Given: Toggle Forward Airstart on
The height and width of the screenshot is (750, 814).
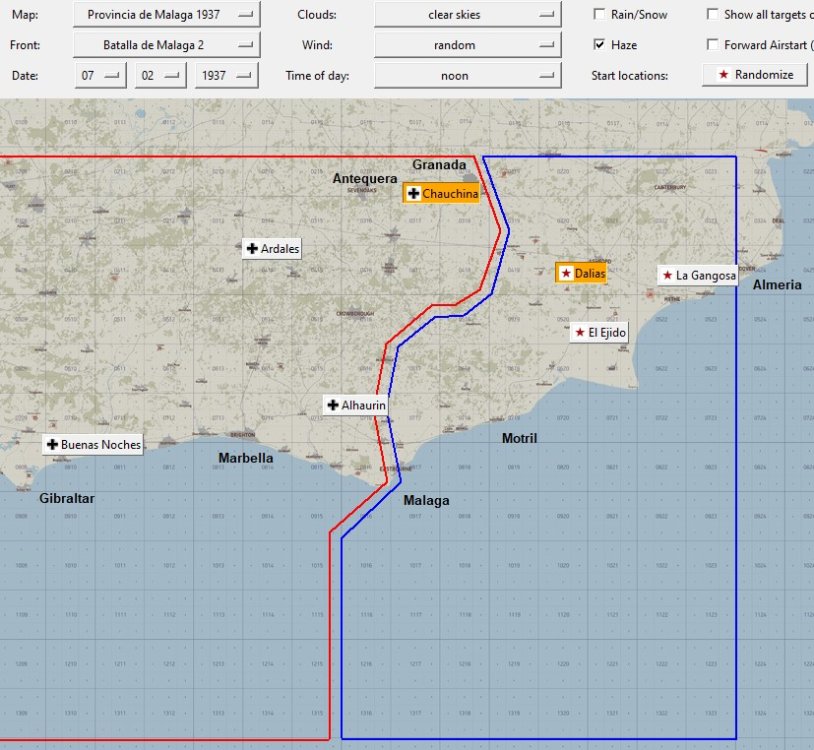Looking at the screenshot, I should (x=715, y=44).
